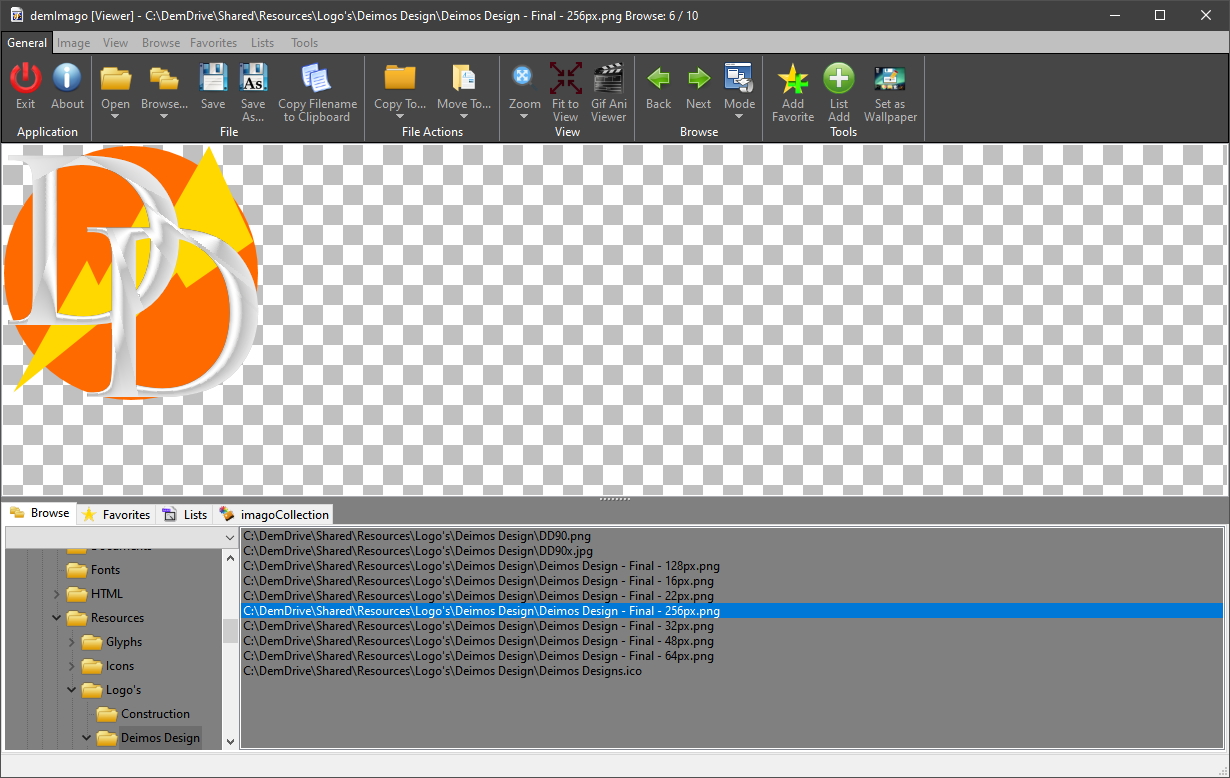
Task: Click the DD logo image in viewer
Action: tap(131, 273)
